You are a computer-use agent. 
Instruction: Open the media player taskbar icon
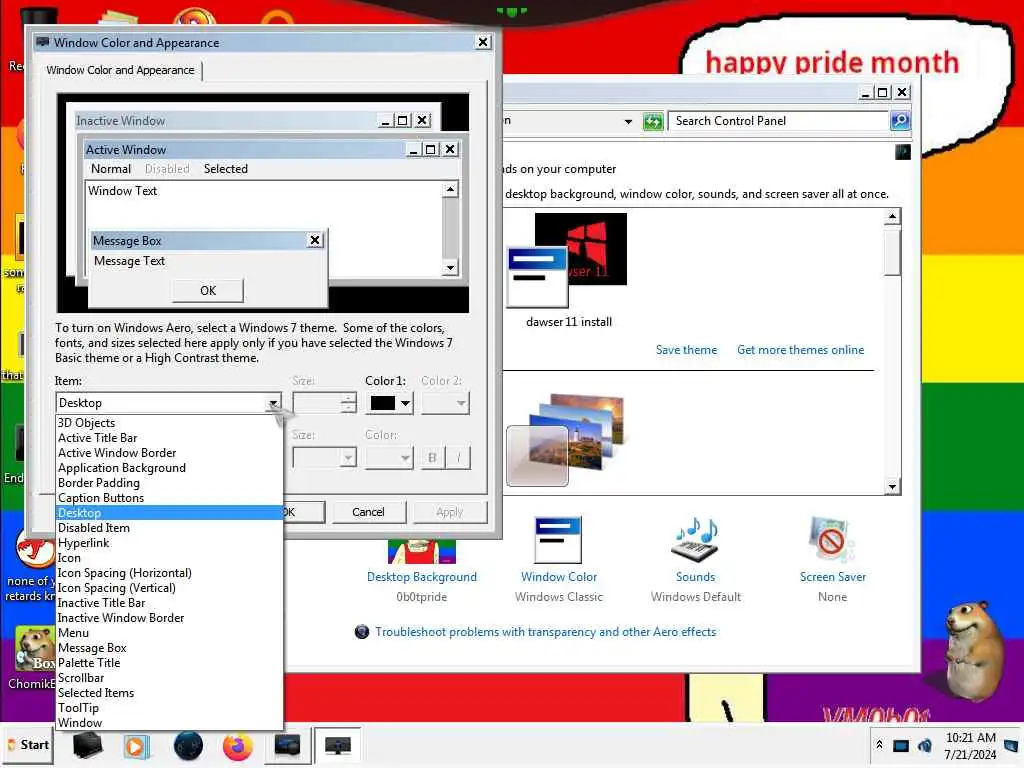tap(136, 746)
